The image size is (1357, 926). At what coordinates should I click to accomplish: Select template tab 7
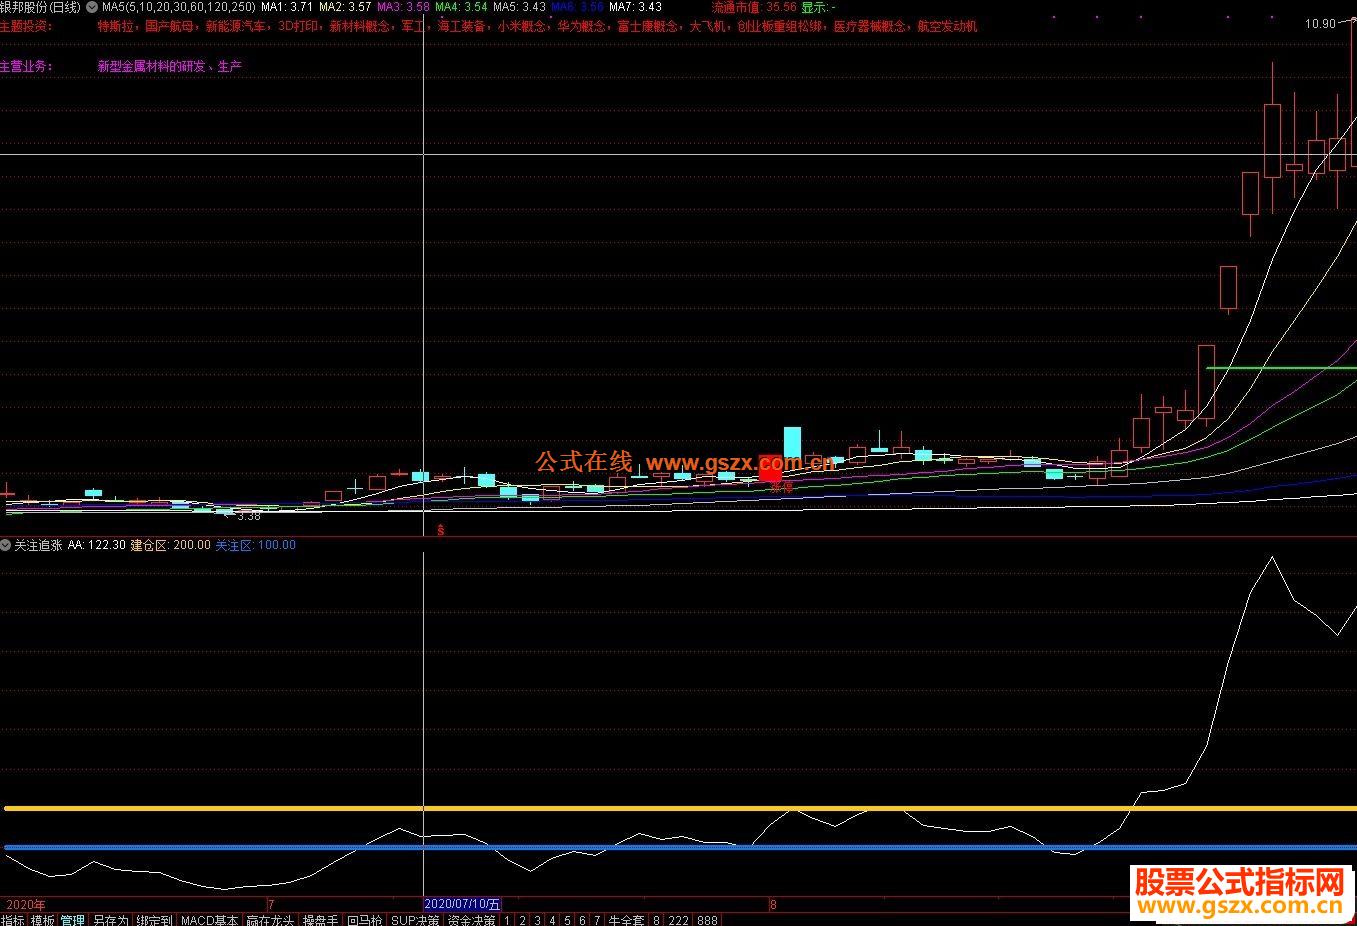coord(597,920)
